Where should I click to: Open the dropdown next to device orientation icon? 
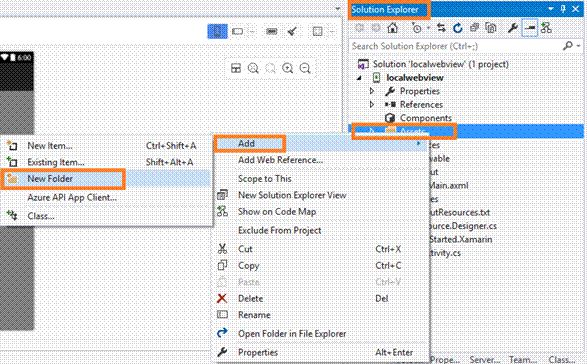pos(252,31)
